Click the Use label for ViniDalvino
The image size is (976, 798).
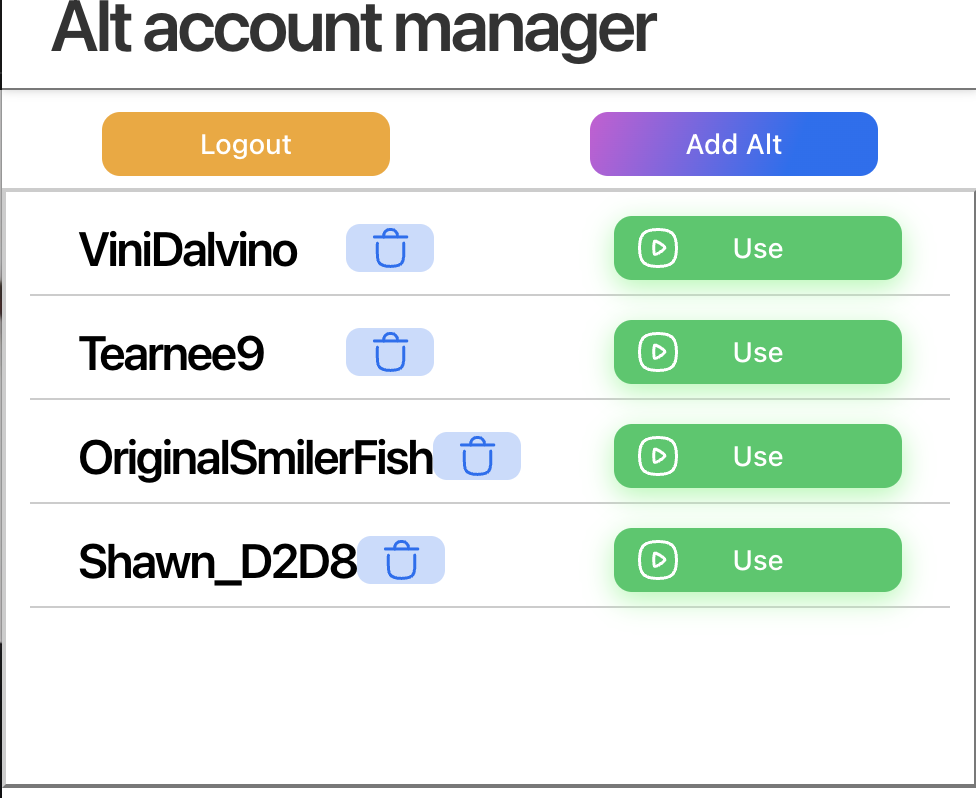click(x=758, y=248)
